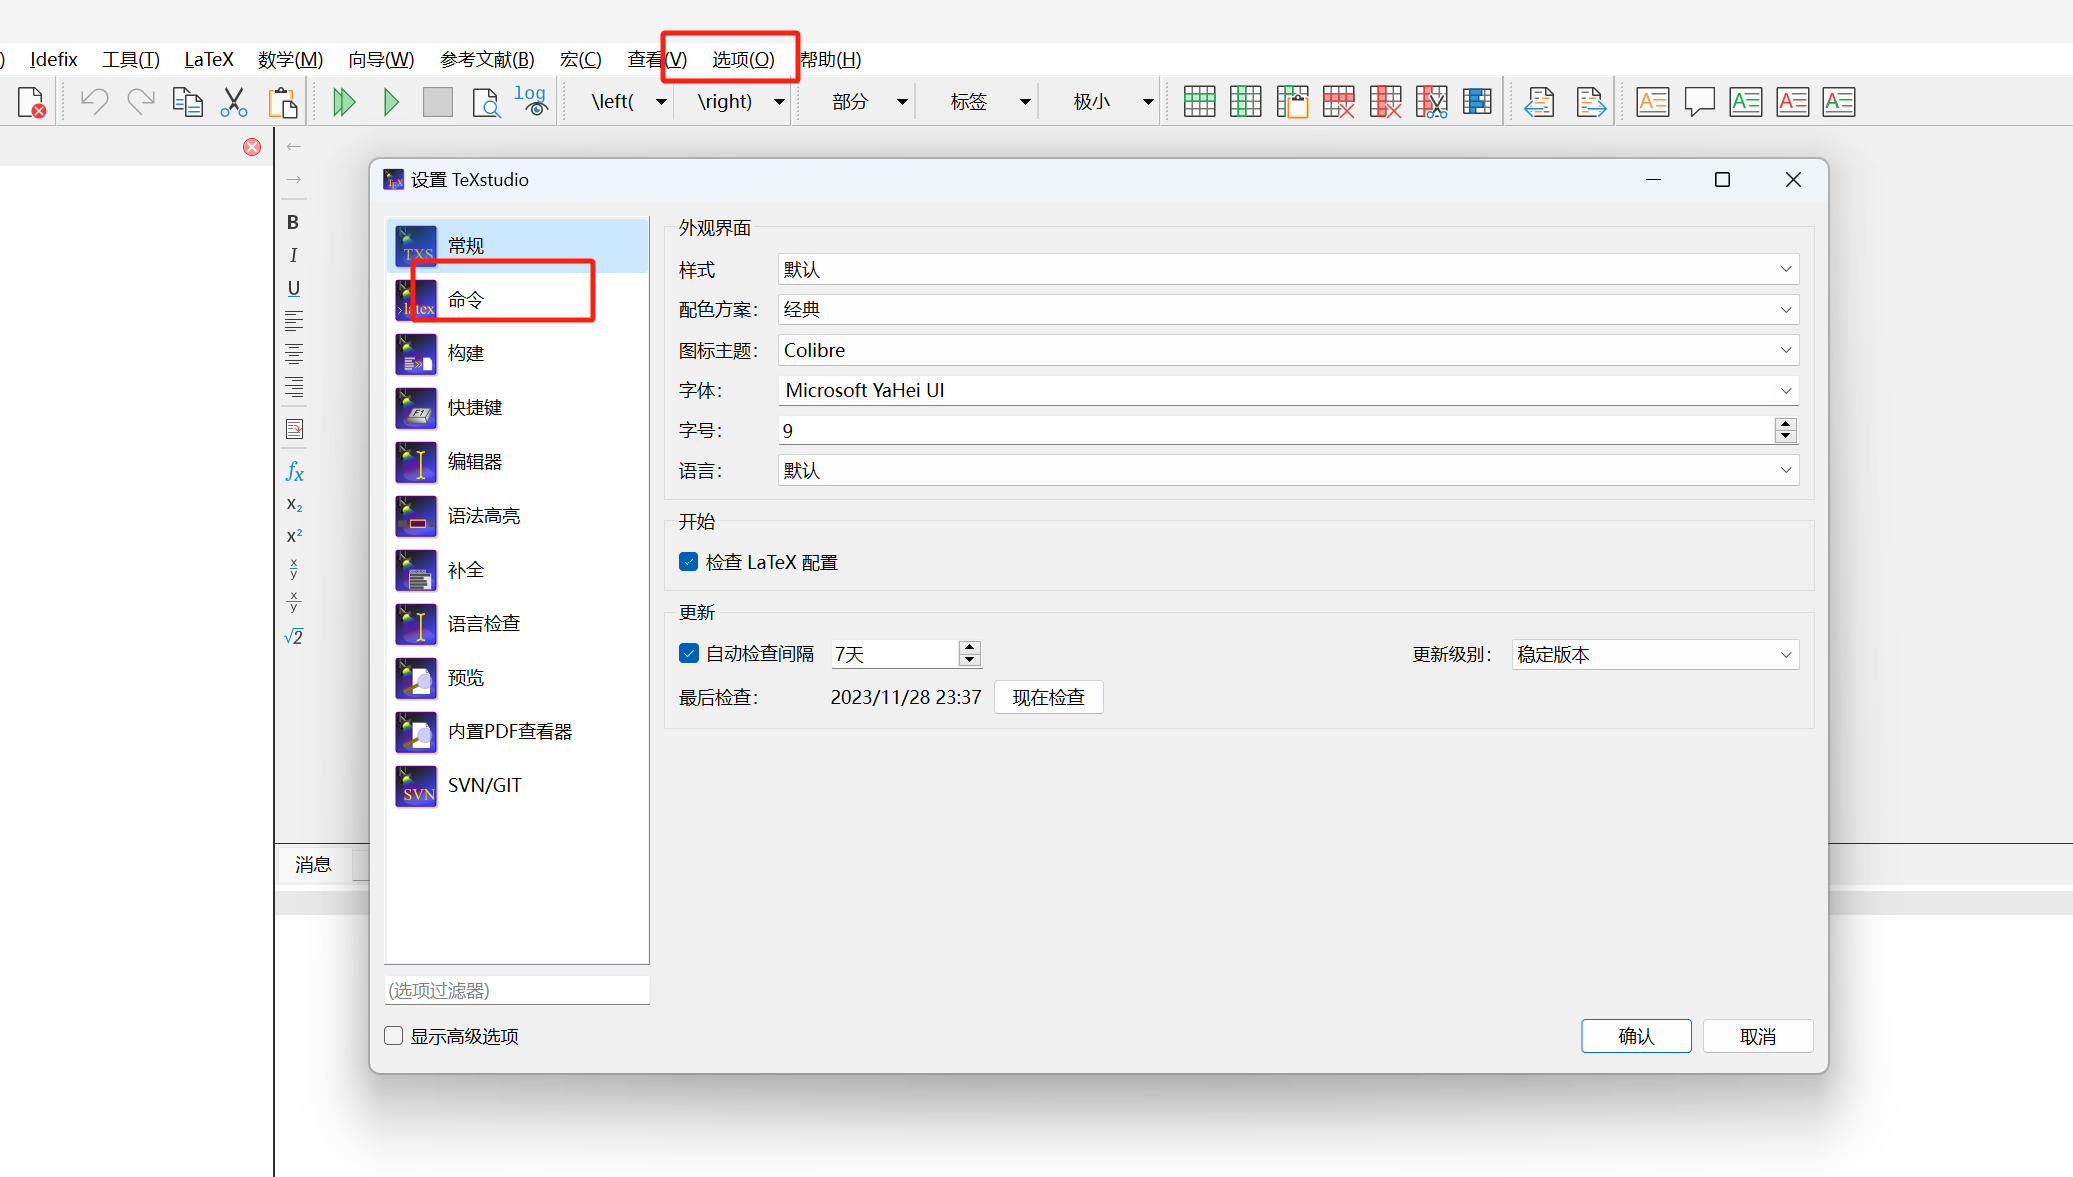Click the back arrow in sidebar
The image size is (2073, 1177).
point(294,146)
